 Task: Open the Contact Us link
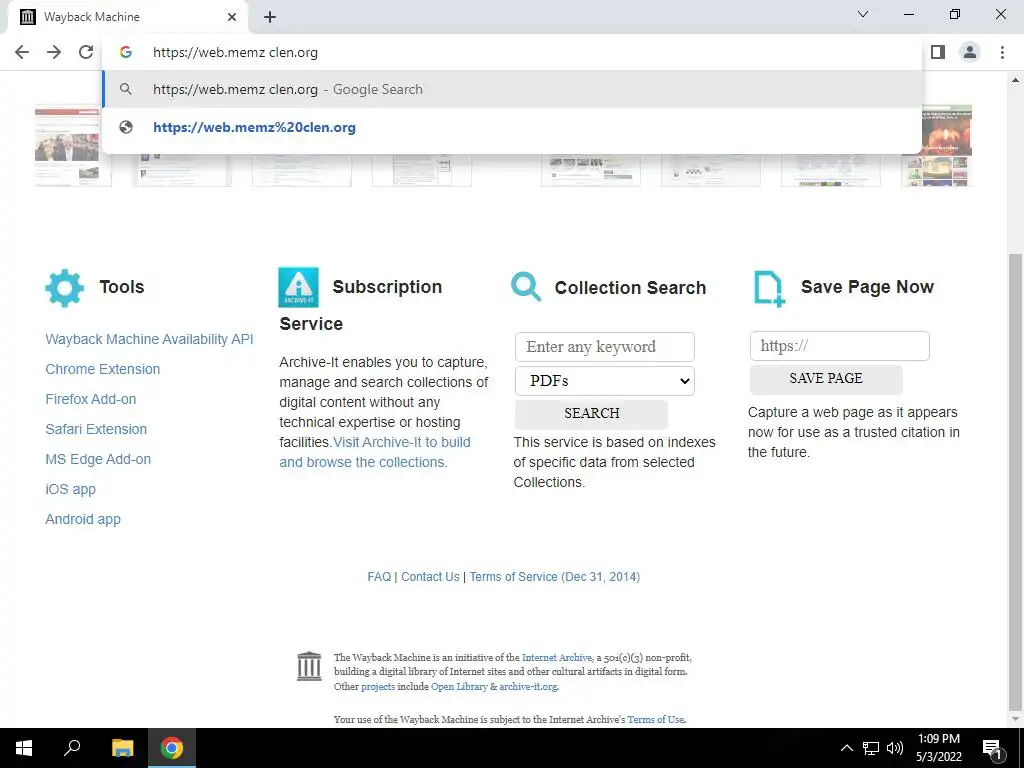[x=430, y=577]
